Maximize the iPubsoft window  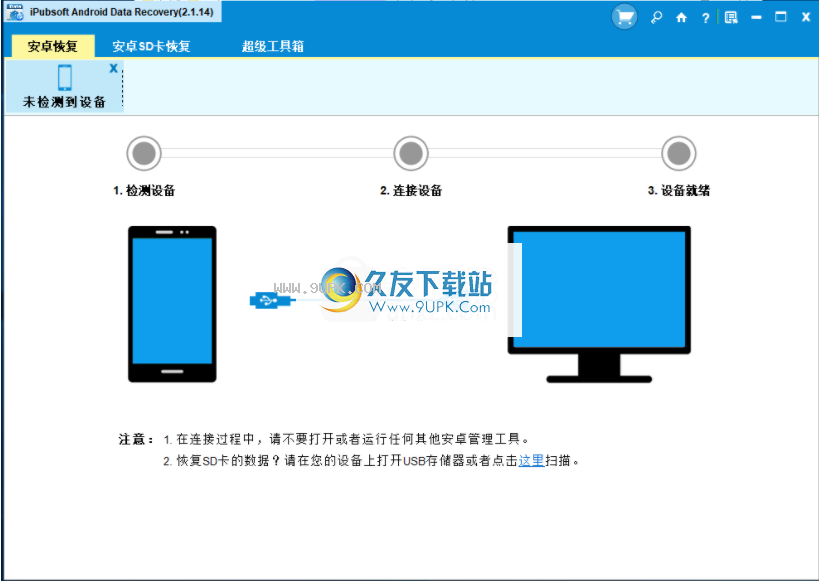click(781, 17)
